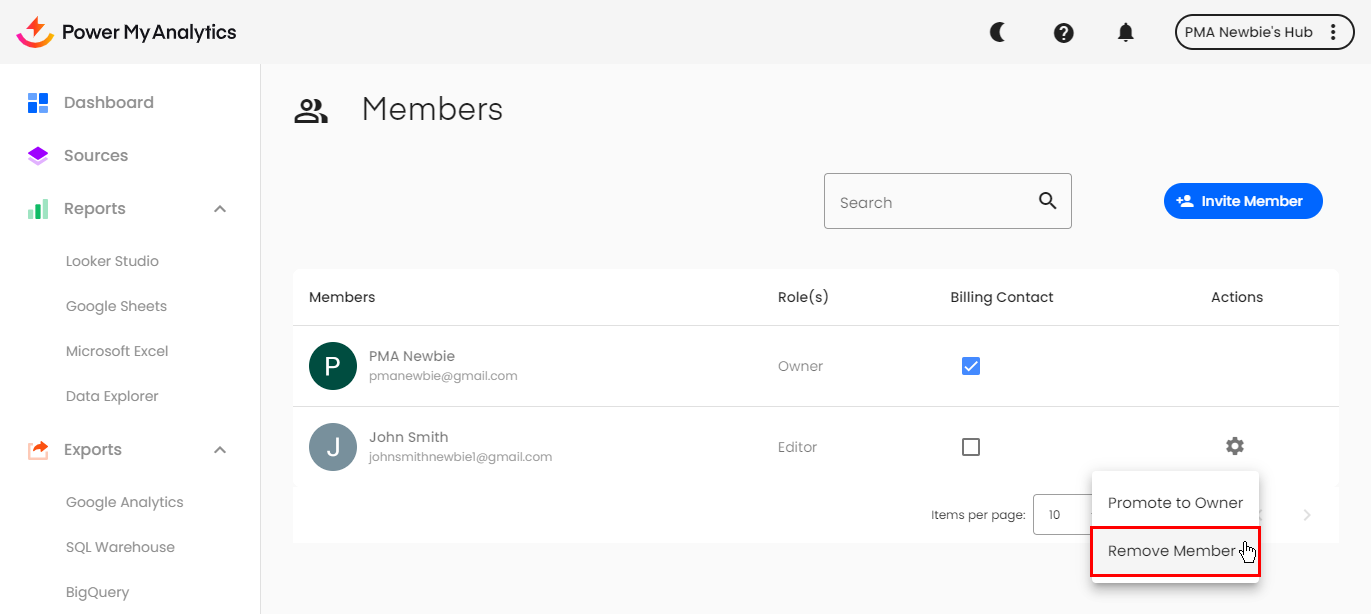This screenshot has height=614, width=1371.
Task: Choose Remove Member from menu
Action: point(1172,551)
